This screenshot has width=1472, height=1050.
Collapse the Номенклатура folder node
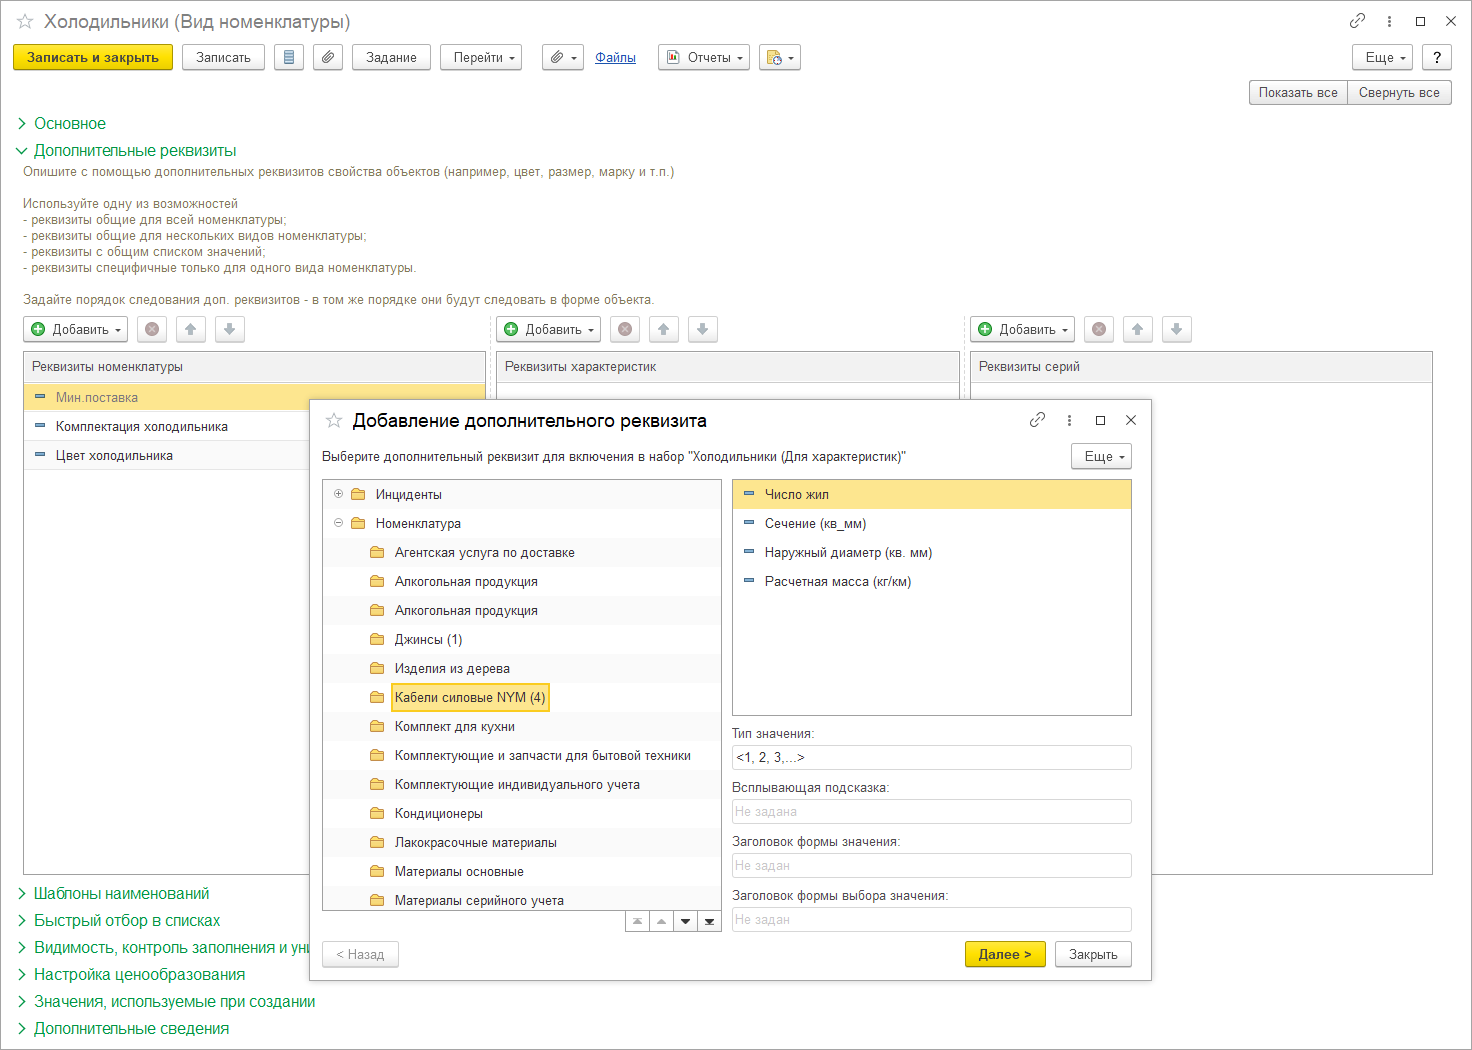coord(338,523)
